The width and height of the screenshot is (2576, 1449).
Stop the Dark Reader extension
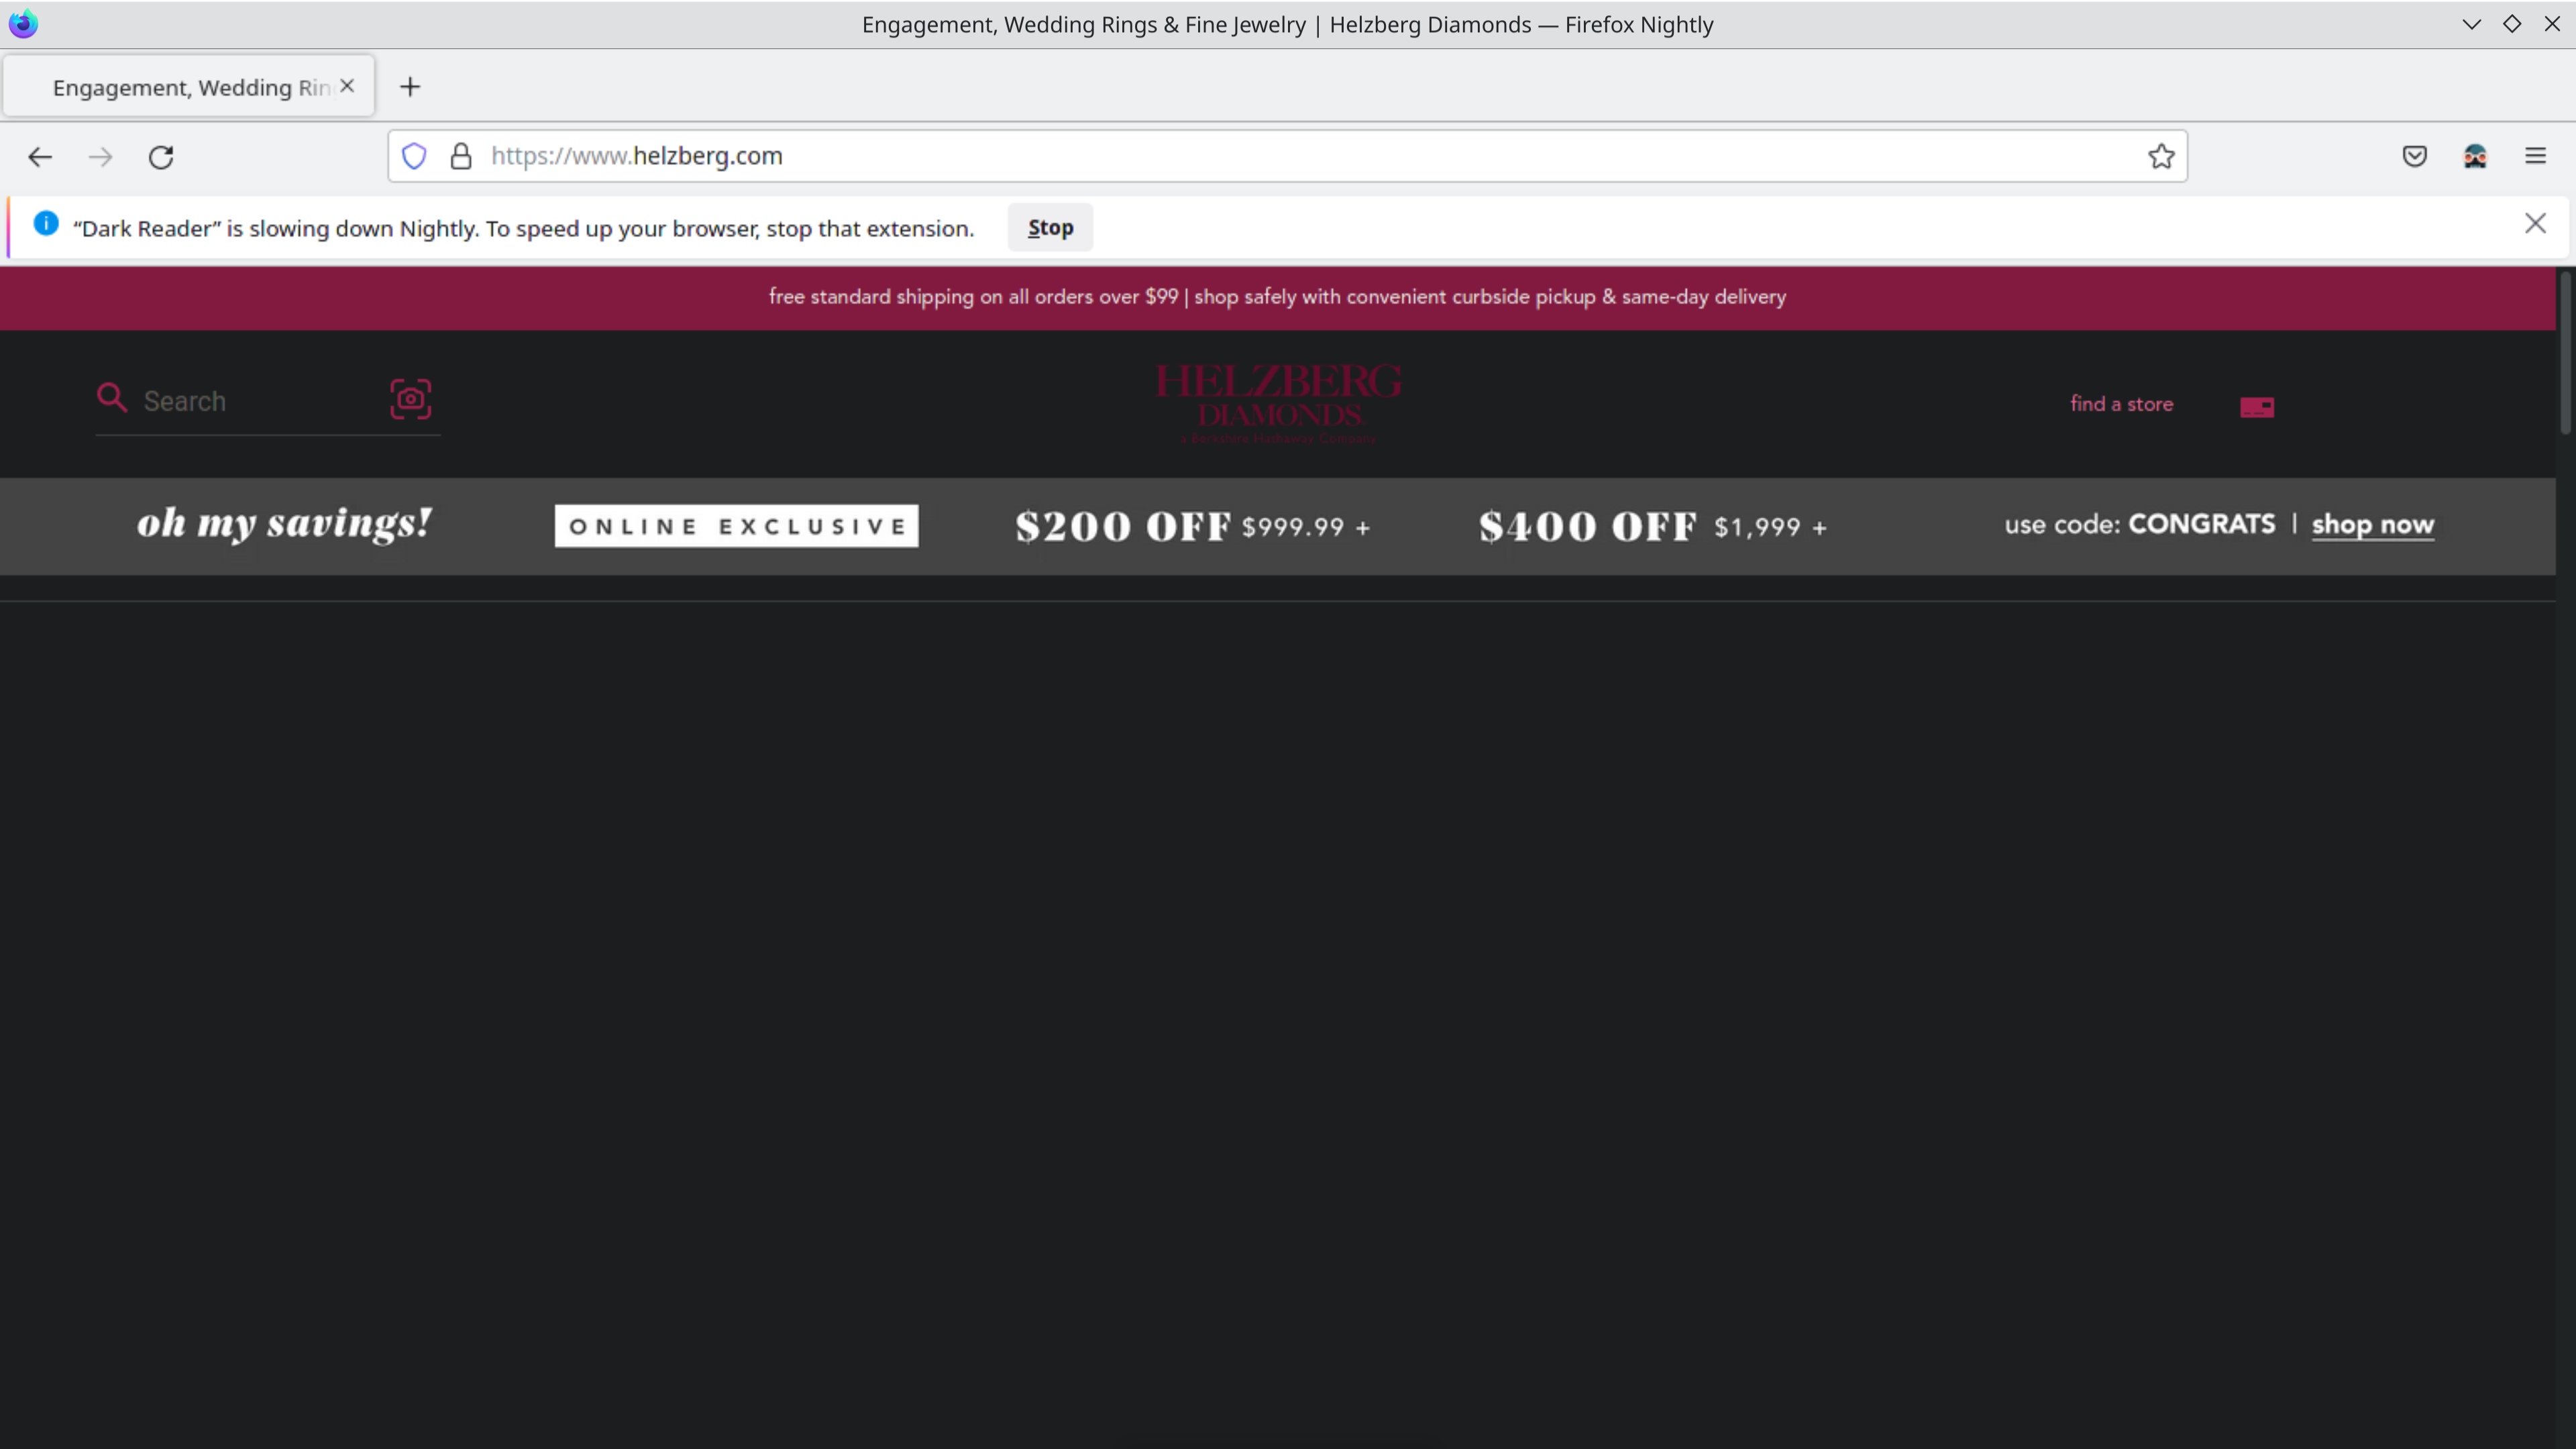(1050, 227)
